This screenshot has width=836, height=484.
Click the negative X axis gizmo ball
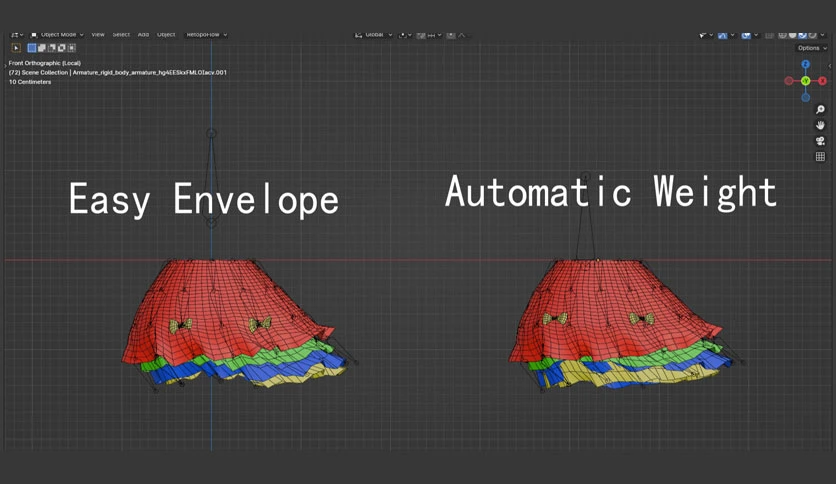tap(789, 81)
